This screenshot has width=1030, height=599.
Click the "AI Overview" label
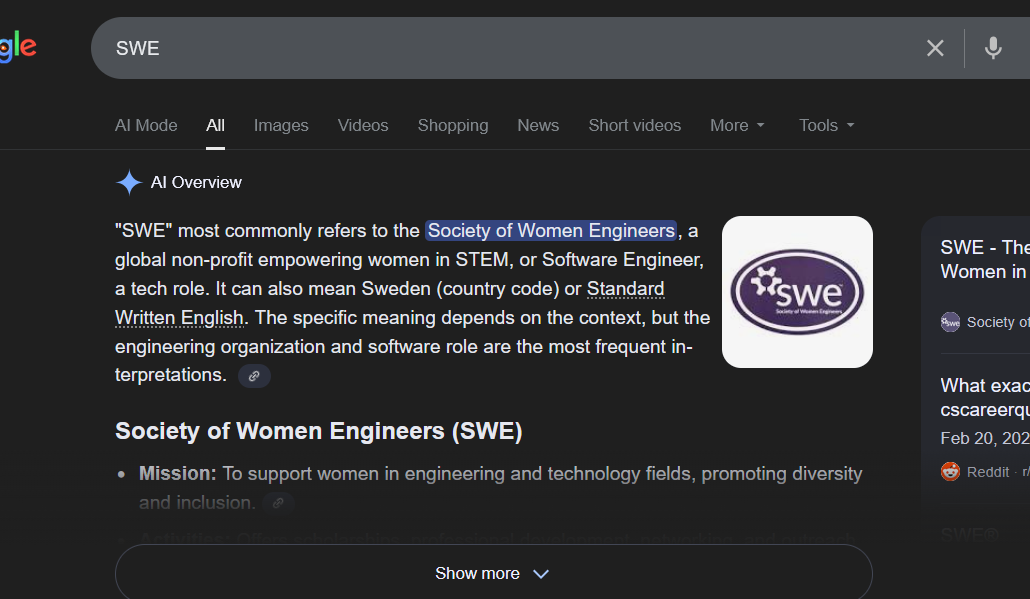(x=196, y=183)
